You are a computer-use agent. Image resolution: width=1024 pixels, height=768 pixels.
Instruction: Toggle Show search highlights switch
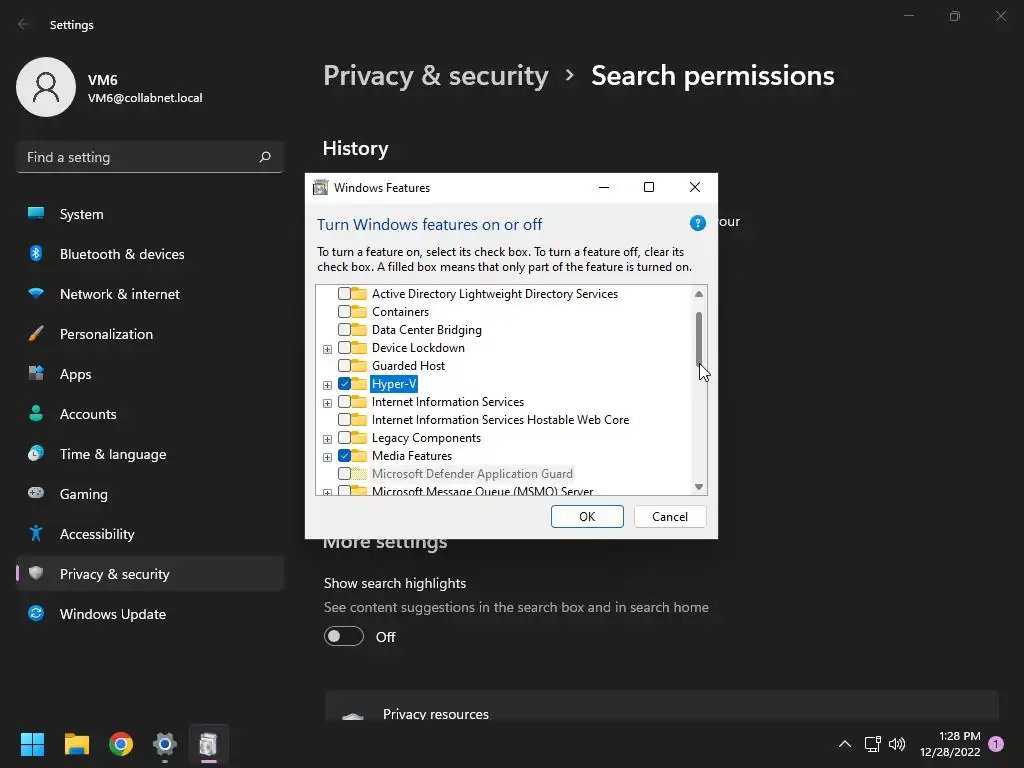(x=343, y=637)
